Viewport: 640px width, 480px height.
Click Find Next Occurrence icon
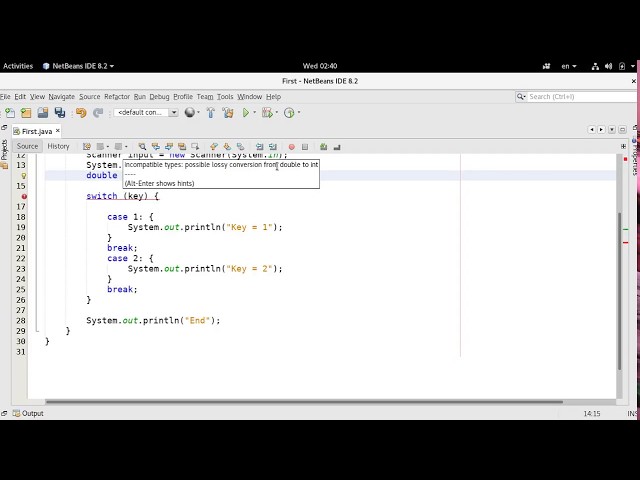coord(169,147)
